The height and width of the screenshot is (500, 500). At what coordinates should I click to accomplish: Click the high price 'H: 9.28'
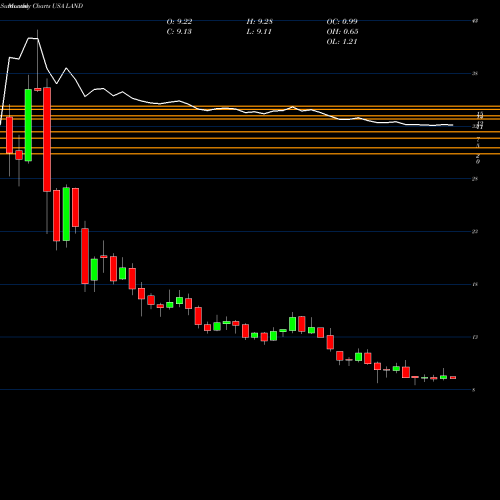[260, 22]
